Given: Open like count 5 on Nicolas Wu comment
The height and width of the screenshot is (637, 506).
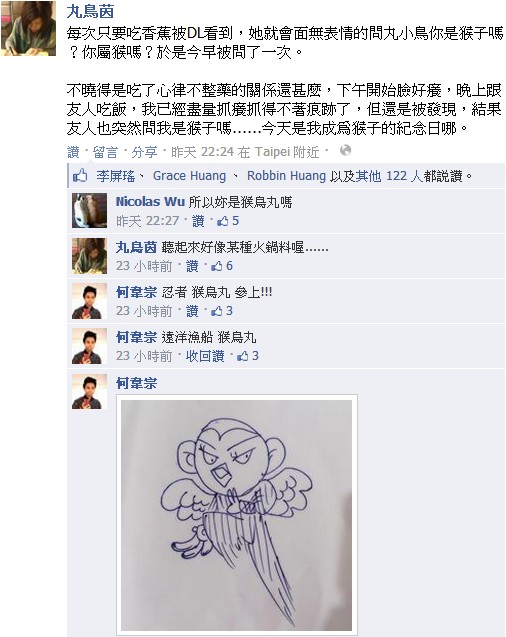Looking at the screenshot, I should 228,221.
